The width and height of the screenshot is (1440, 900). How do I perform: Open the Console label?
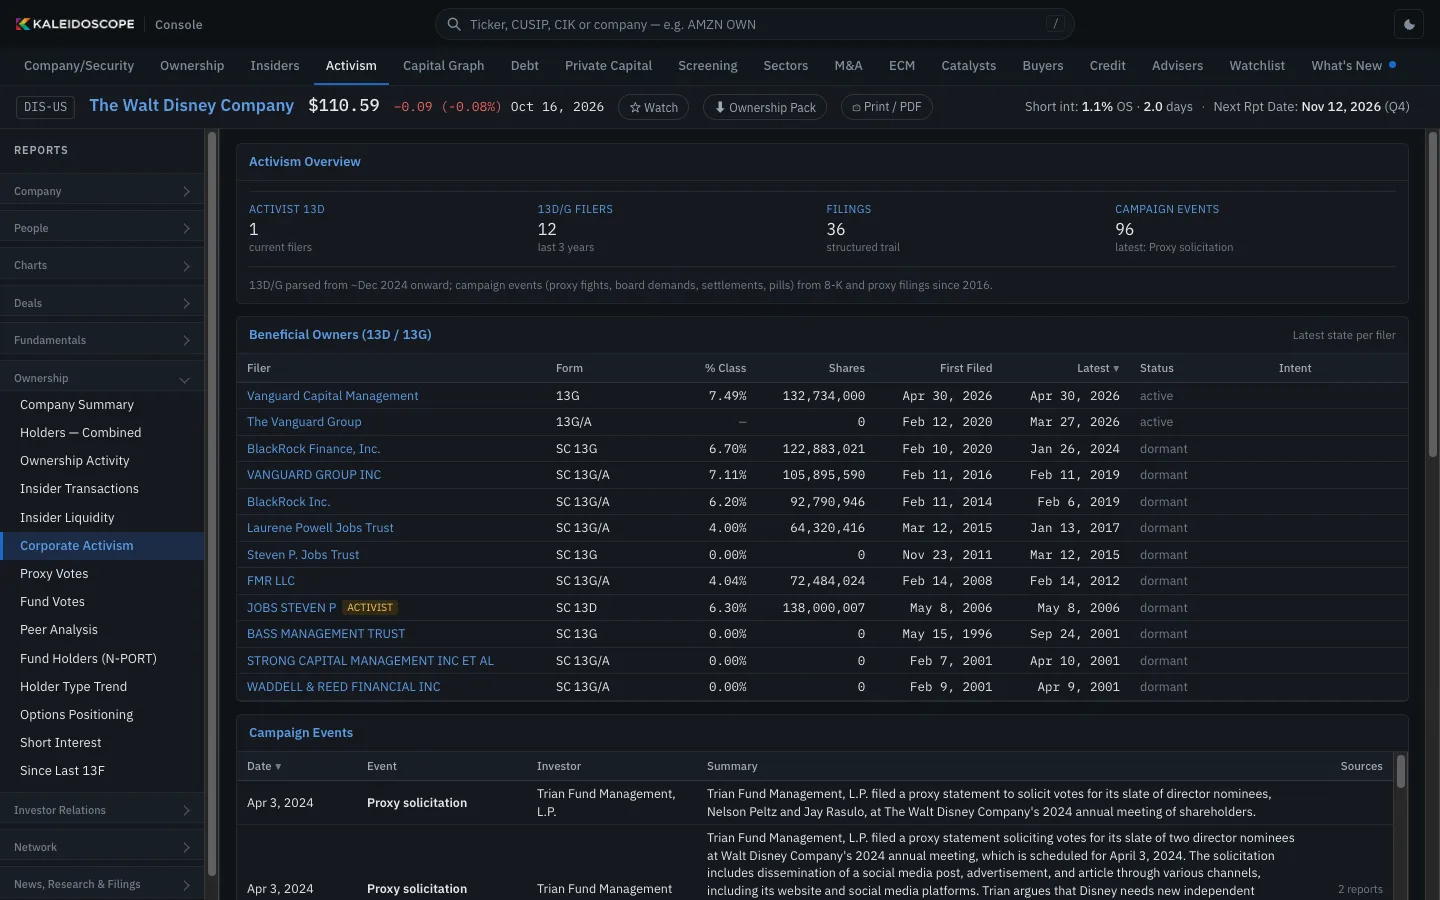(x=179, y=25)
